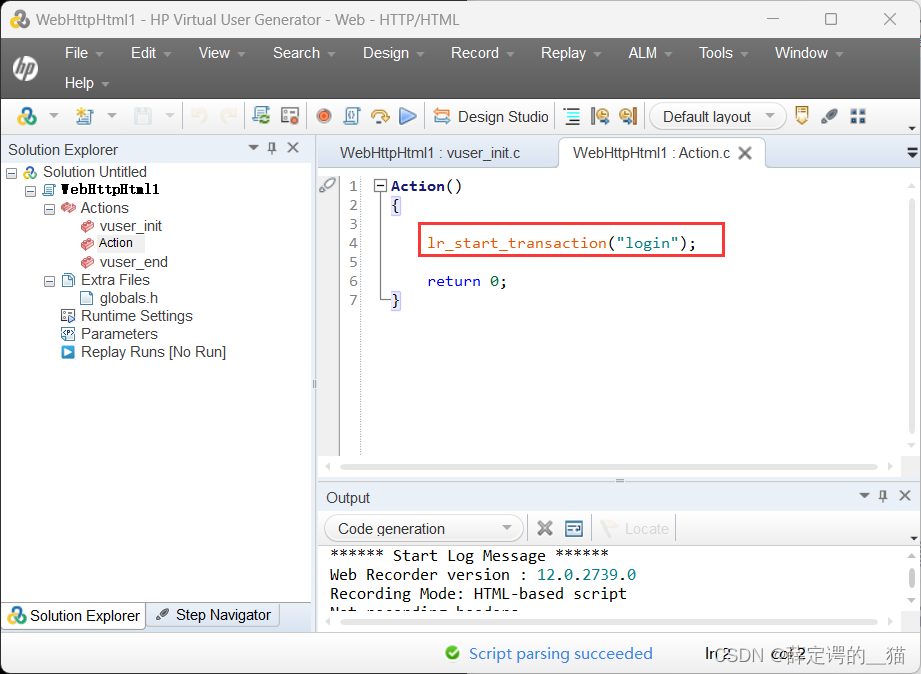The image size is (921, 674).
Task: Collapse the Actions tree node
Action: pyautogui.click(x=49, y=209)
